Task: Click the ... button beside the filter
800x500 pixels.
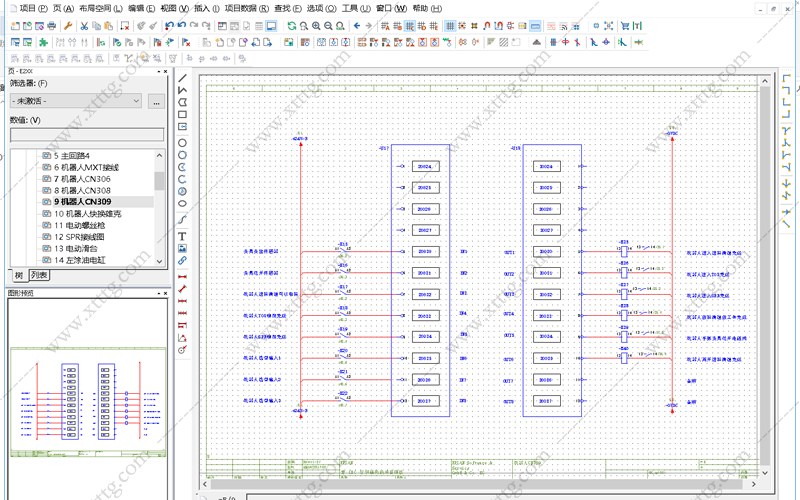Action: pos(157,102)
